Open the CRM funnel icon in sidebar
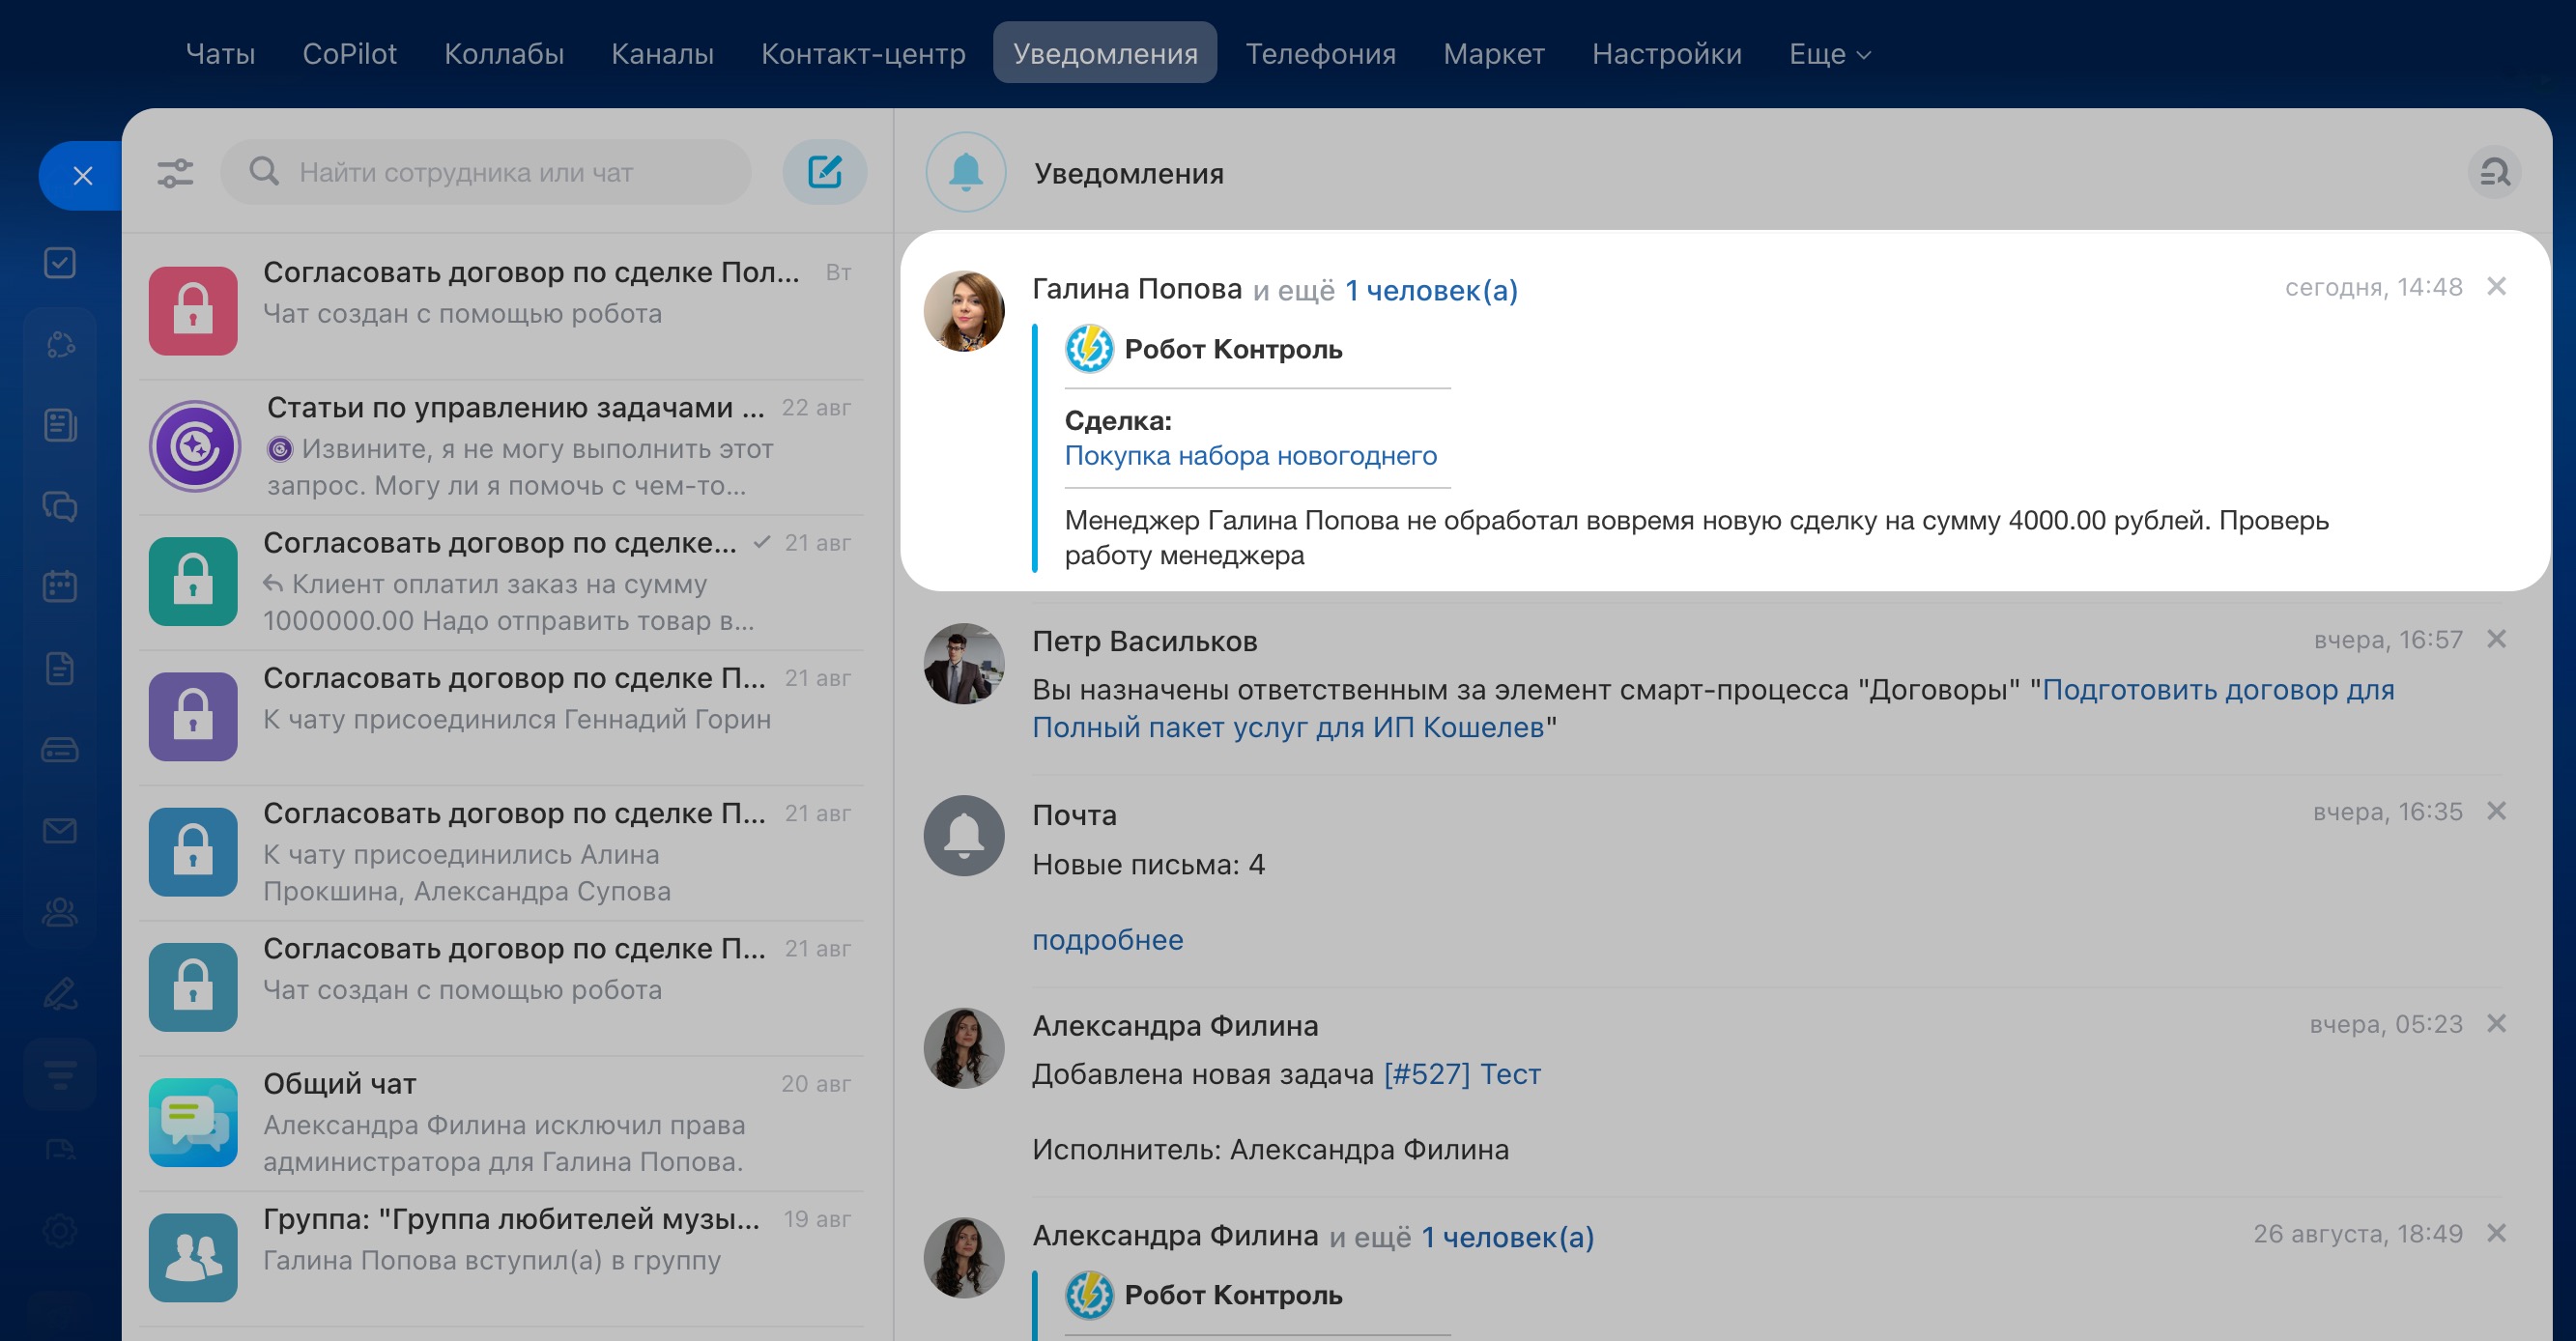 coord(60,1074)
